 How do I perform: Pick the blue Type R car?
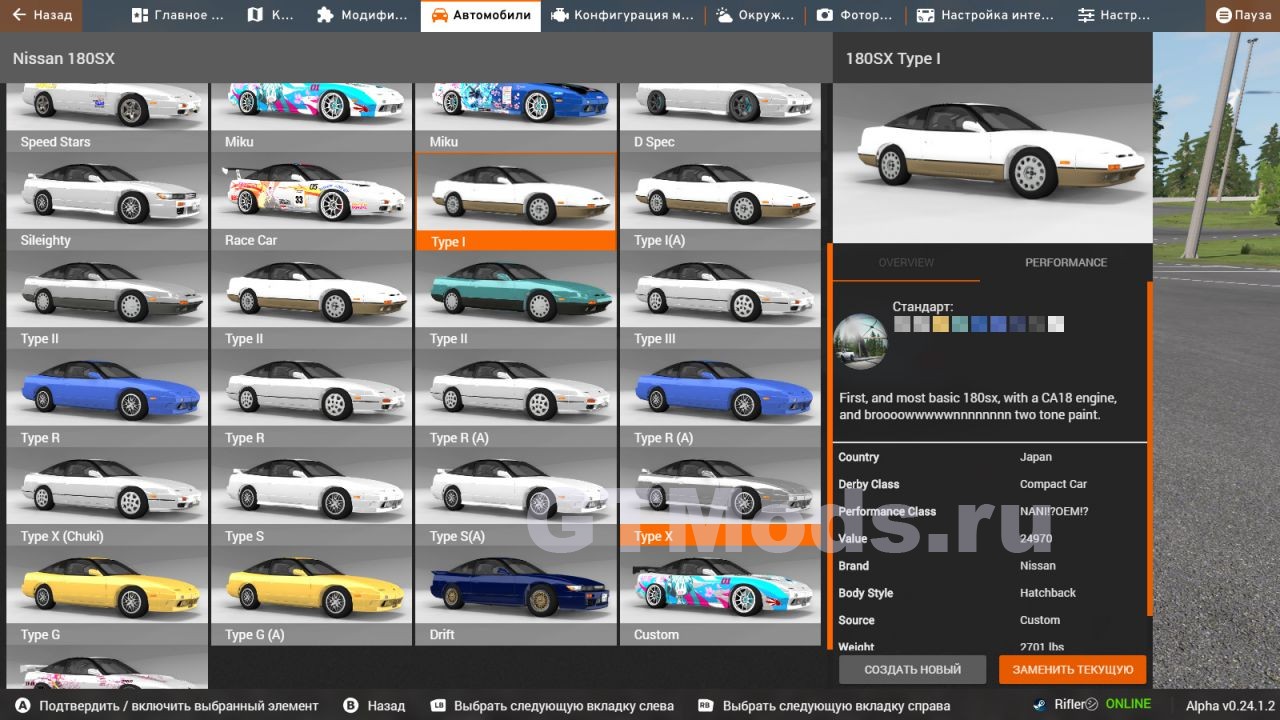[x=107, y=399]
